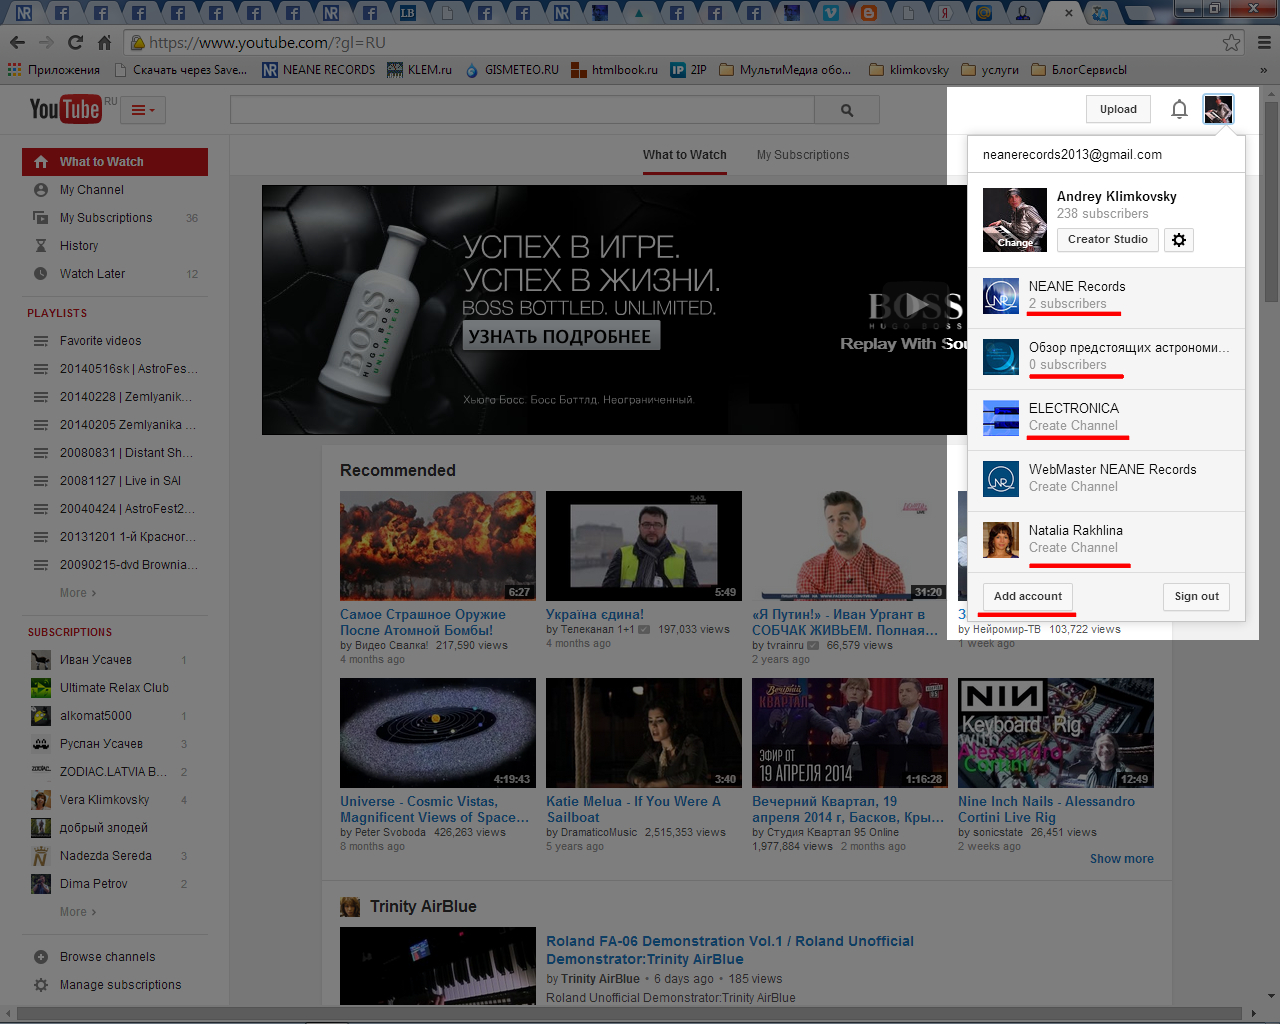
Task: Open услуги bookmarks folder
Action: [990, 70]
